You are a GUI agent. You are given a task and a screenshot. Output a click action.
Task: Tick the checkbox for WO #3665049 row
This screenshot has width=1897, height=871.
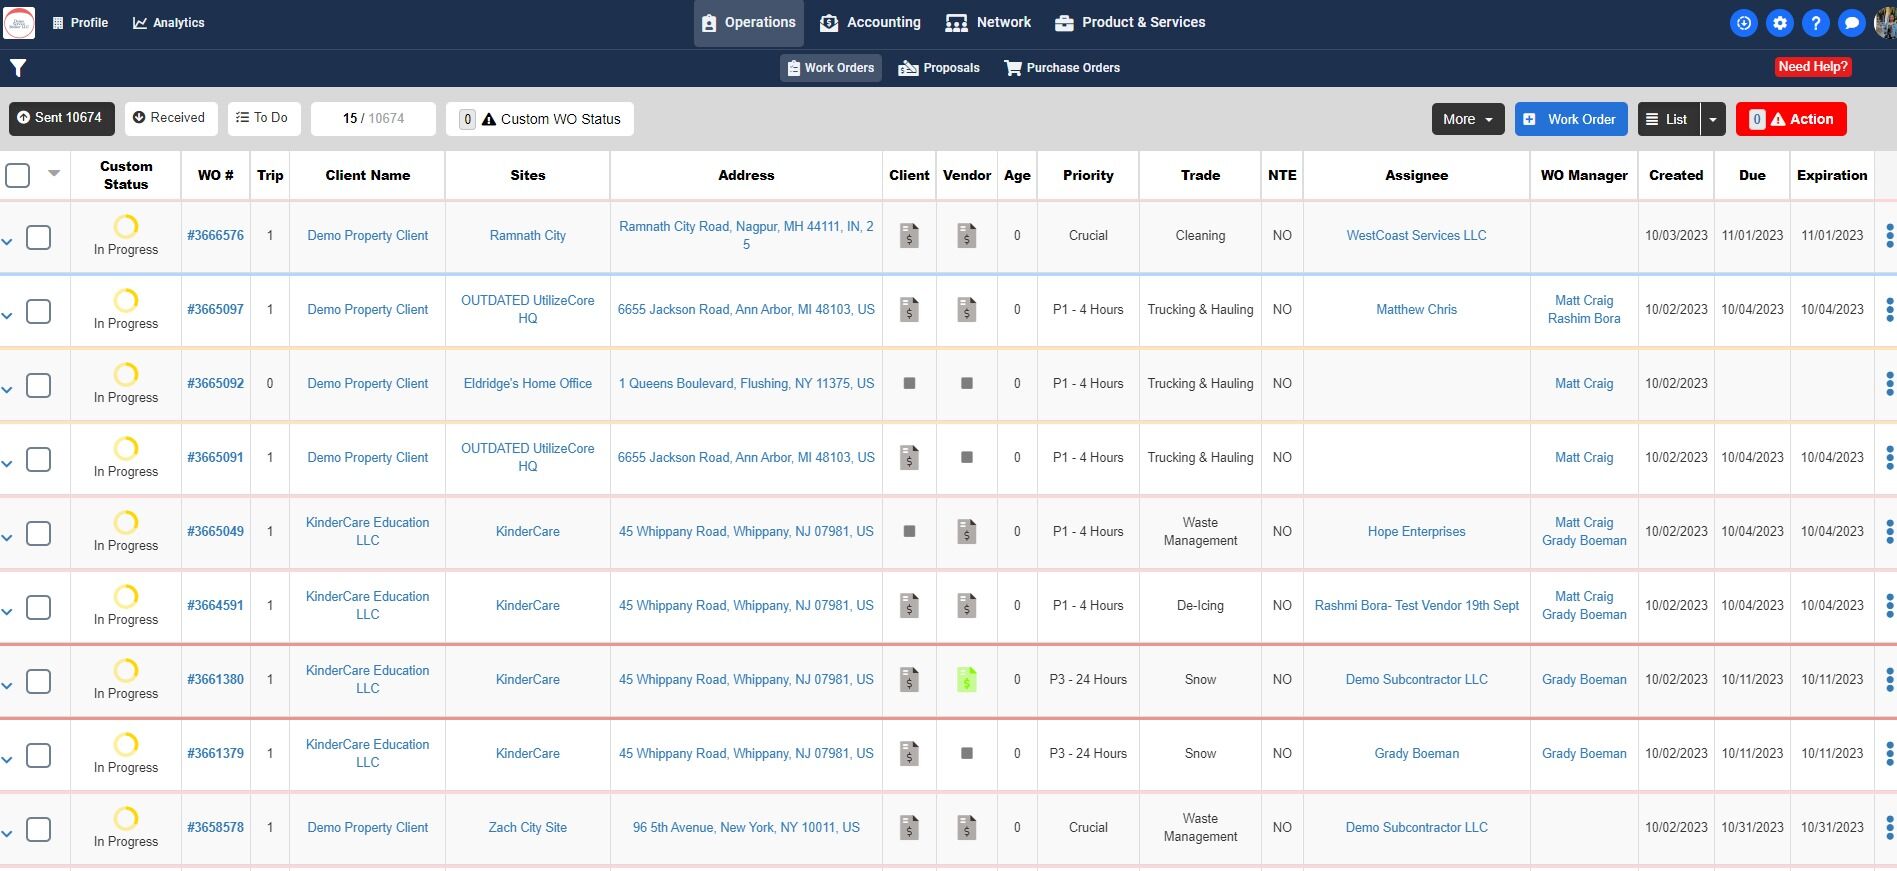[38, 534]
